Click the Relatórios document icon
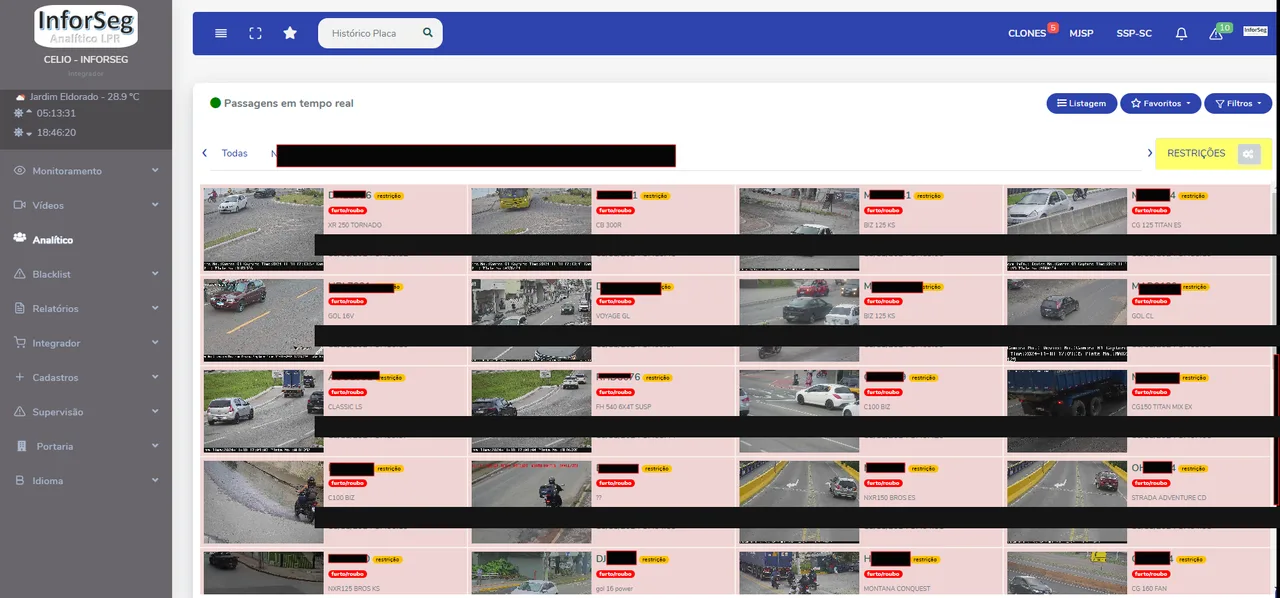Viewport: 1280px width, 598px height. 20,308
